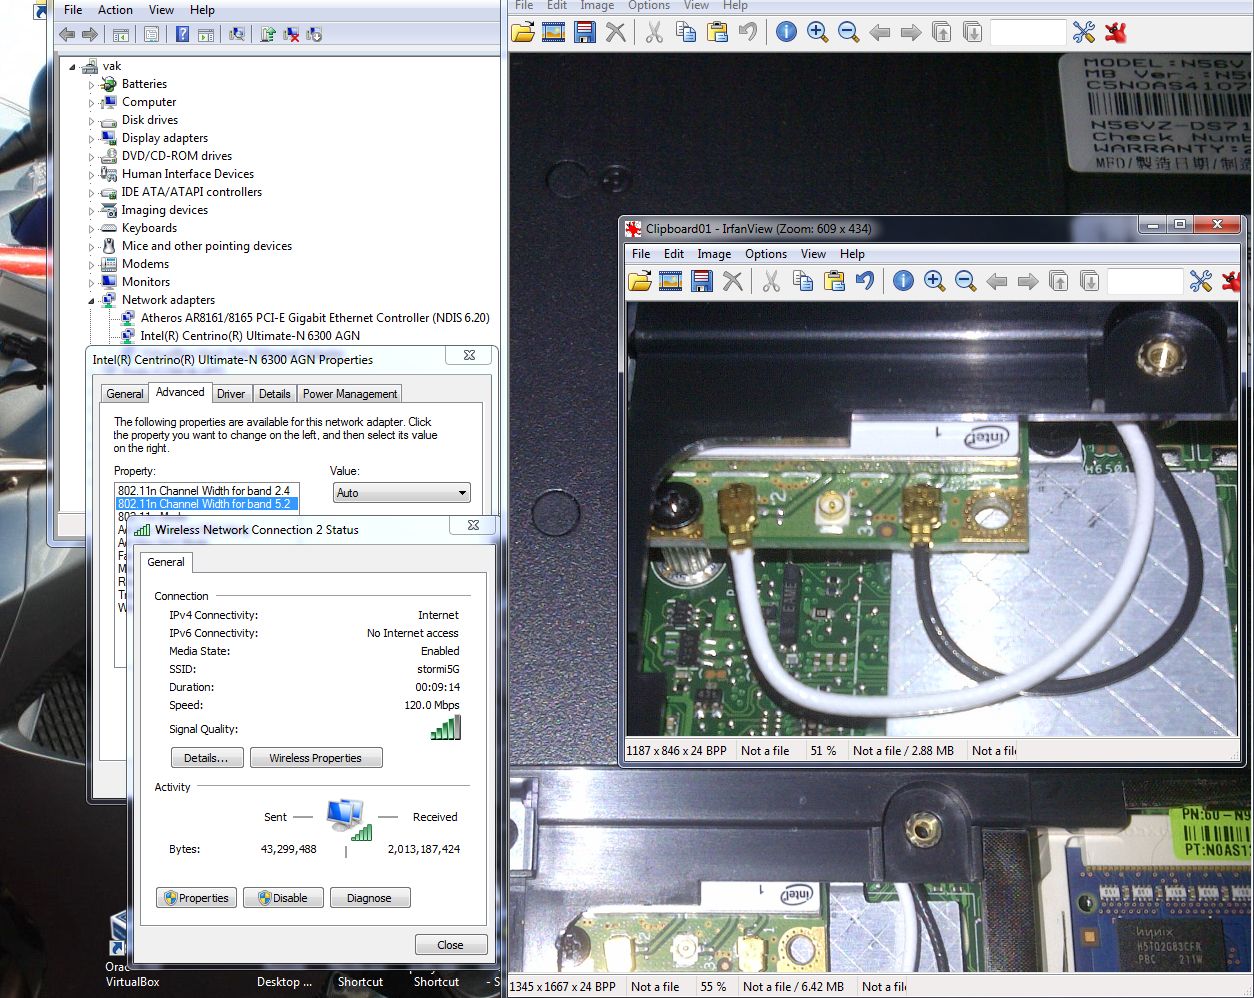Viewport: 1254px width, 998px height.
Task: Click Information icon in background IrfanView window
Action: click(x=787, y=32)
